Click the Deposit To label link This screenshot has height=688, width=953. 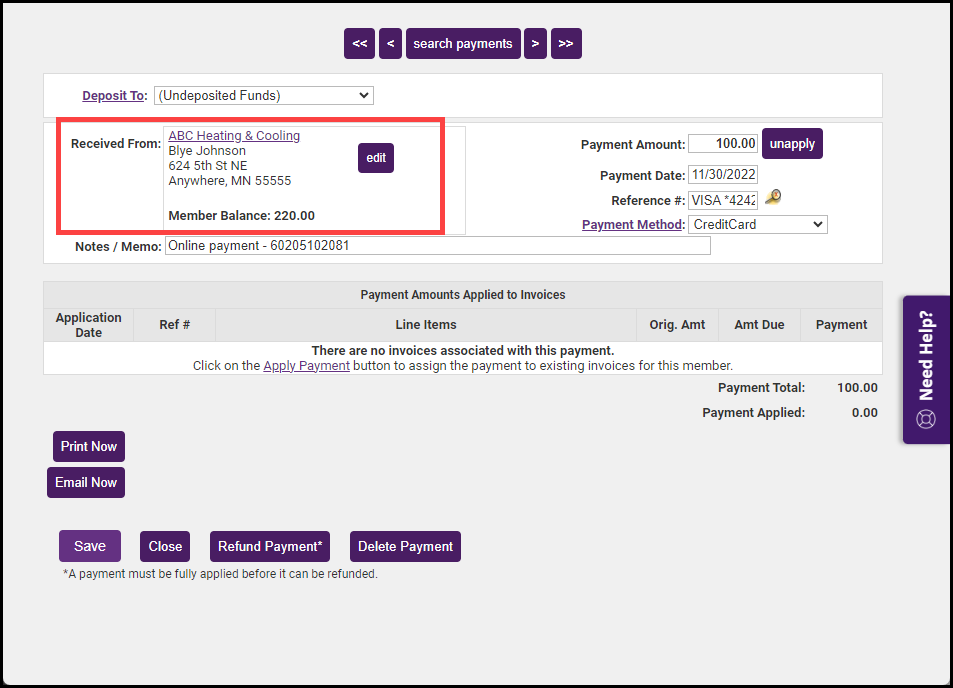coord(114,96)
